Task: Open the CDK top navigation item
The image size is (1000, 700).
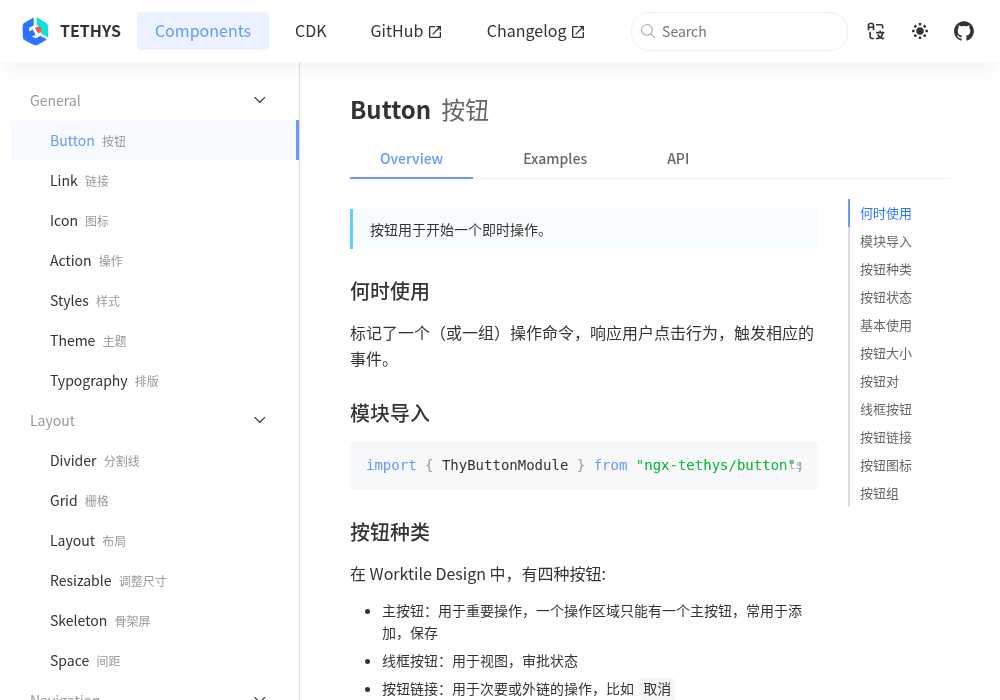Action: pyautogui.click(x=311, y=31)
